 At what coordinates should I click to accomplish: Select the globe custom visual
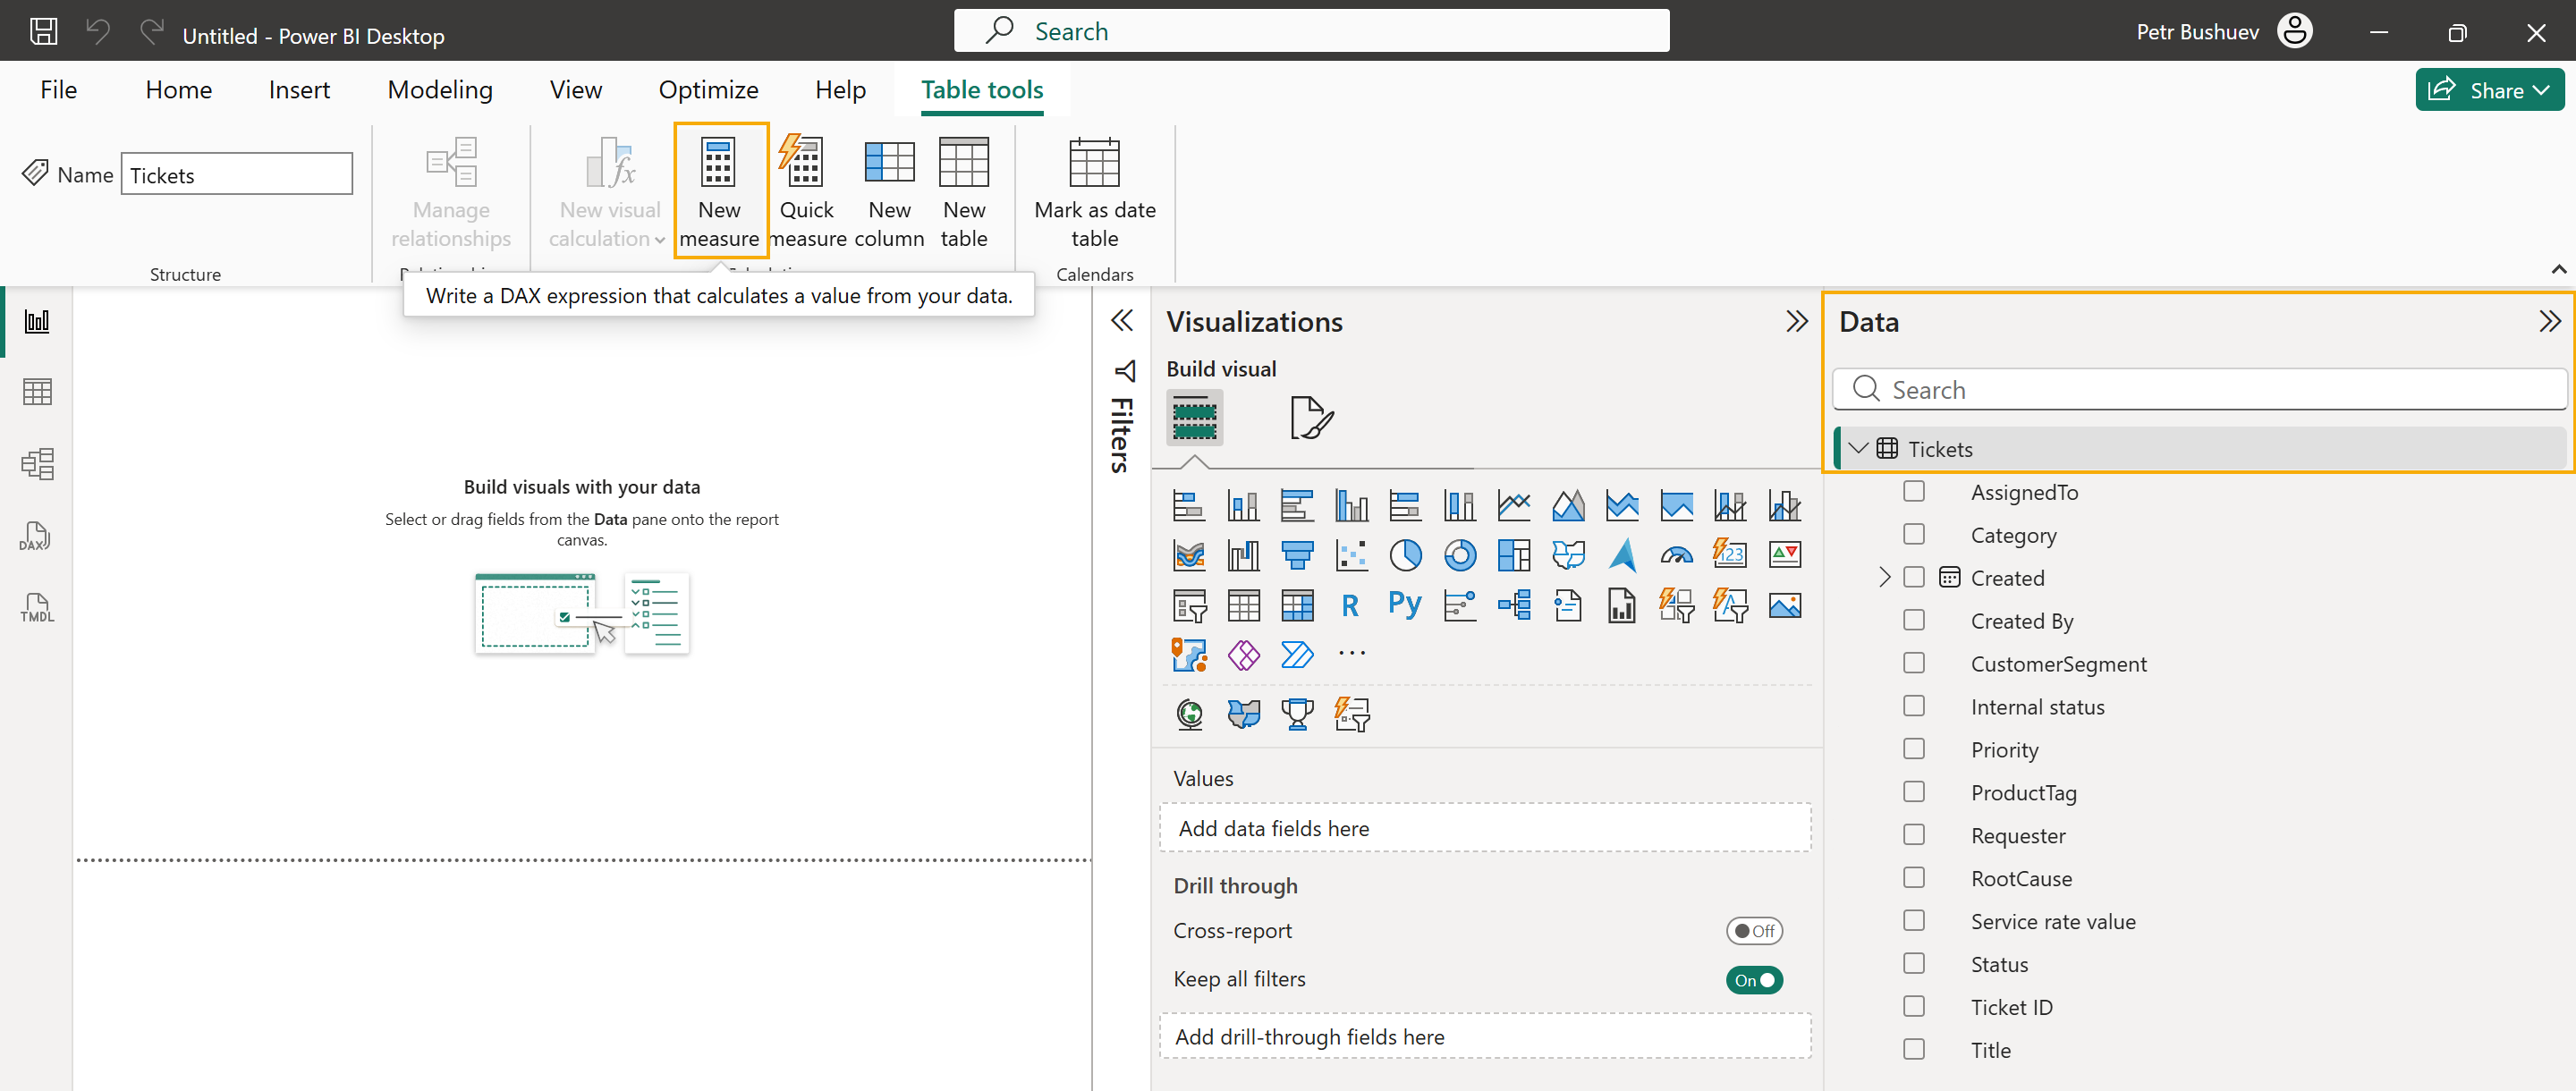(1188, 714)
